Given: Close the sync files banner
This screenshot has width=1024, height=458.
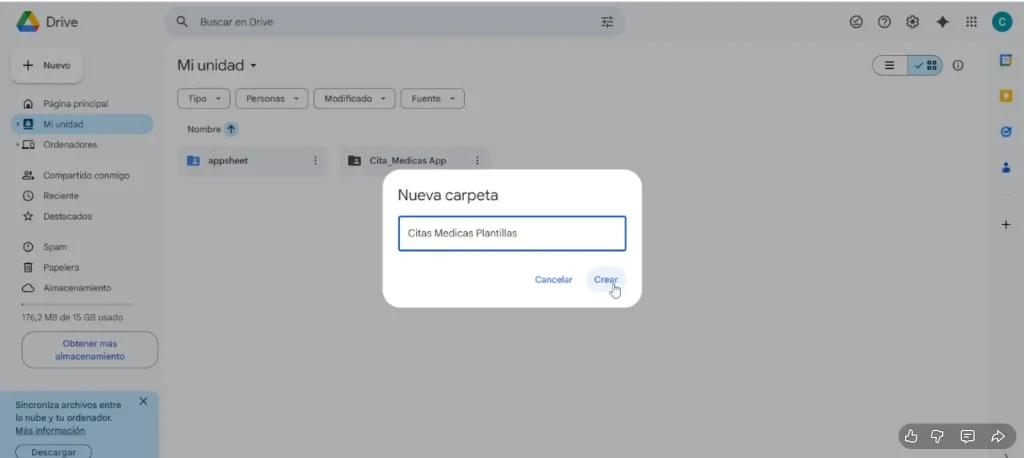Looking at the screenshot, I should pos(143,401).
